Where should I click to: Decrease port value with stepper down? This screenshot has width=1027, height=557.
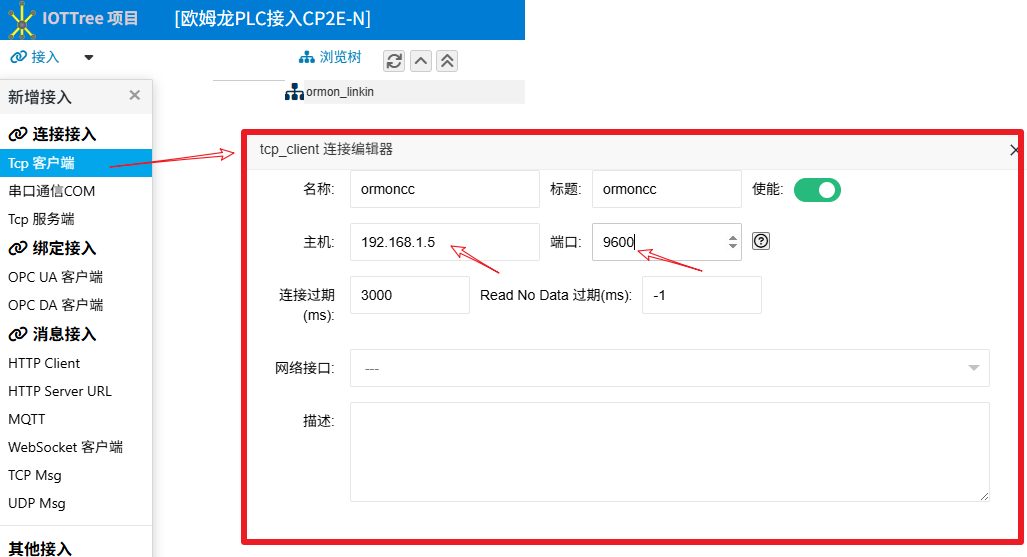tap(732, 246)
